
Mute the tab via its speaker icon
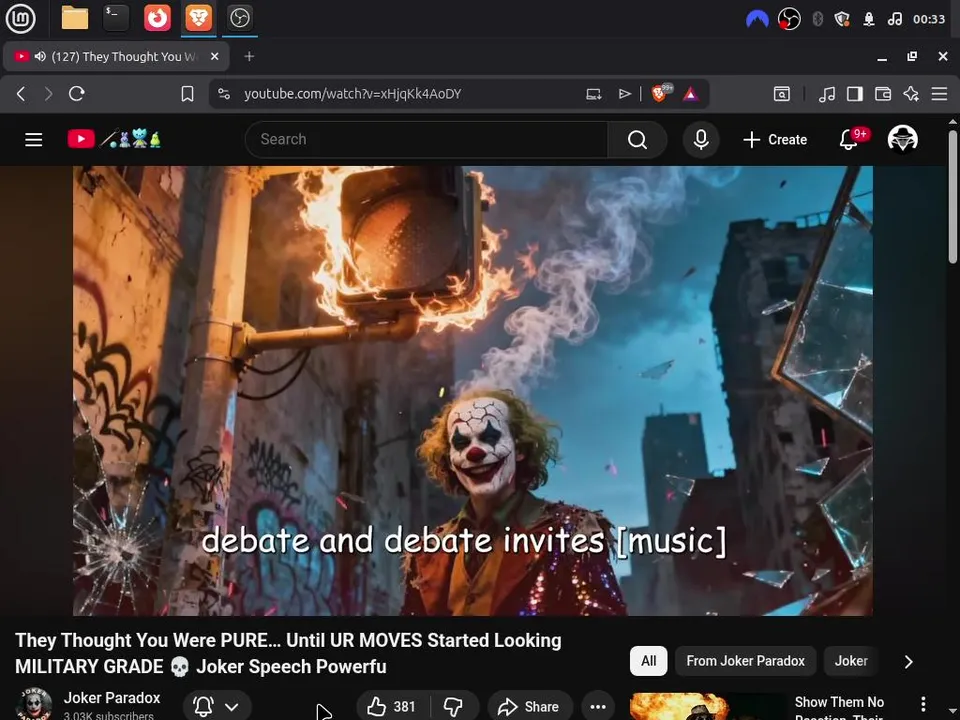40,56
